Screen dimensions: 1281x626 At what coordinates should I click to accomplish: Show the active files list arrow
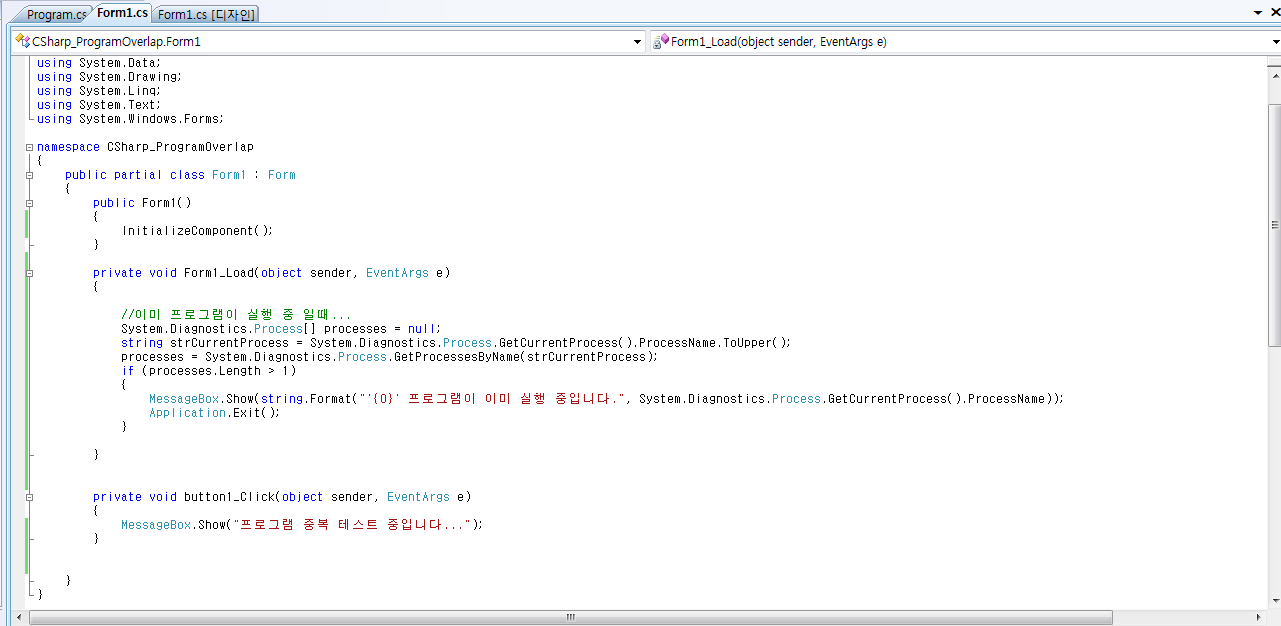click(1259, 12)
